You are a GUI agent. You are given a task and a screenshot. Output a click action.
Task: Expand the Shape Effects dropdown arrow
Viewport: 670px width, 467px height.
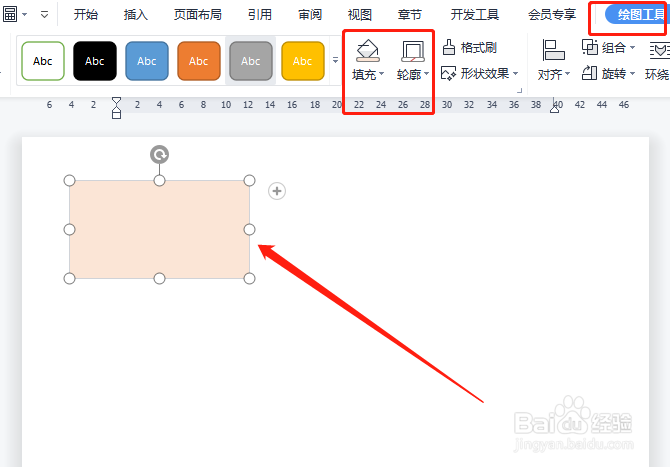(515, 73)
